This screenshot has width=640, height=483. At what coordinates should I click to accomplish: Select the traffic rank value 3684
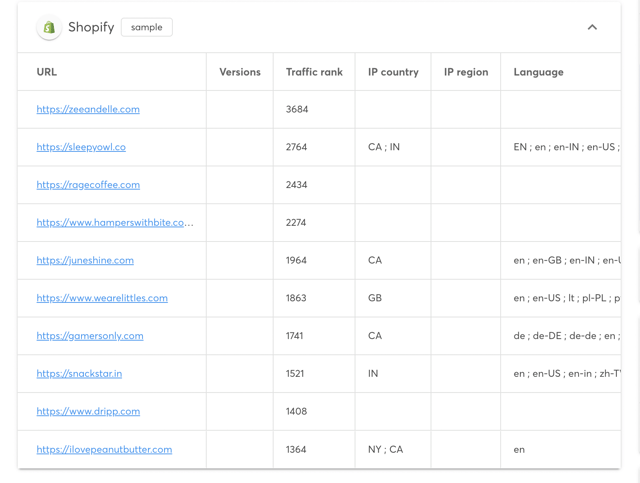(x=297, y=109)
